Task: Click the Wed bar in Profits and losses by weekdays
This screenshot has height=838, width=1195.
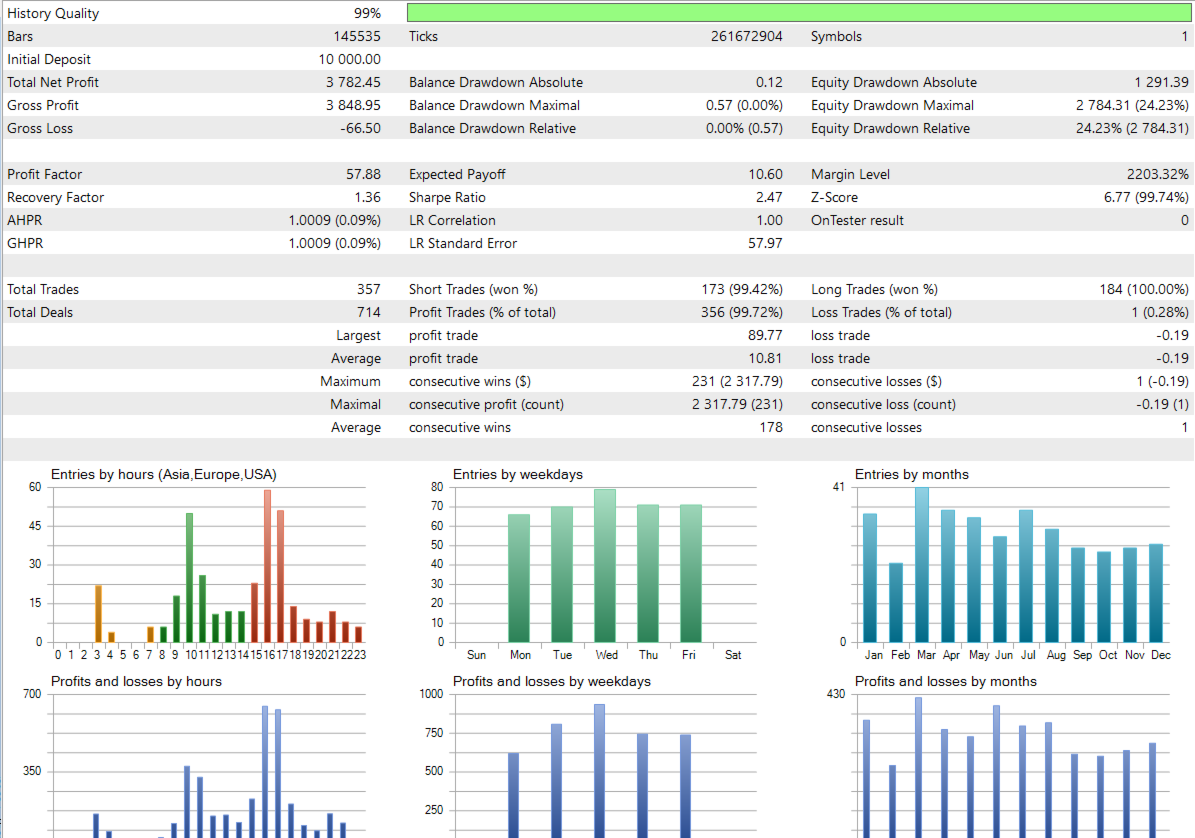Action: [600, 771]
